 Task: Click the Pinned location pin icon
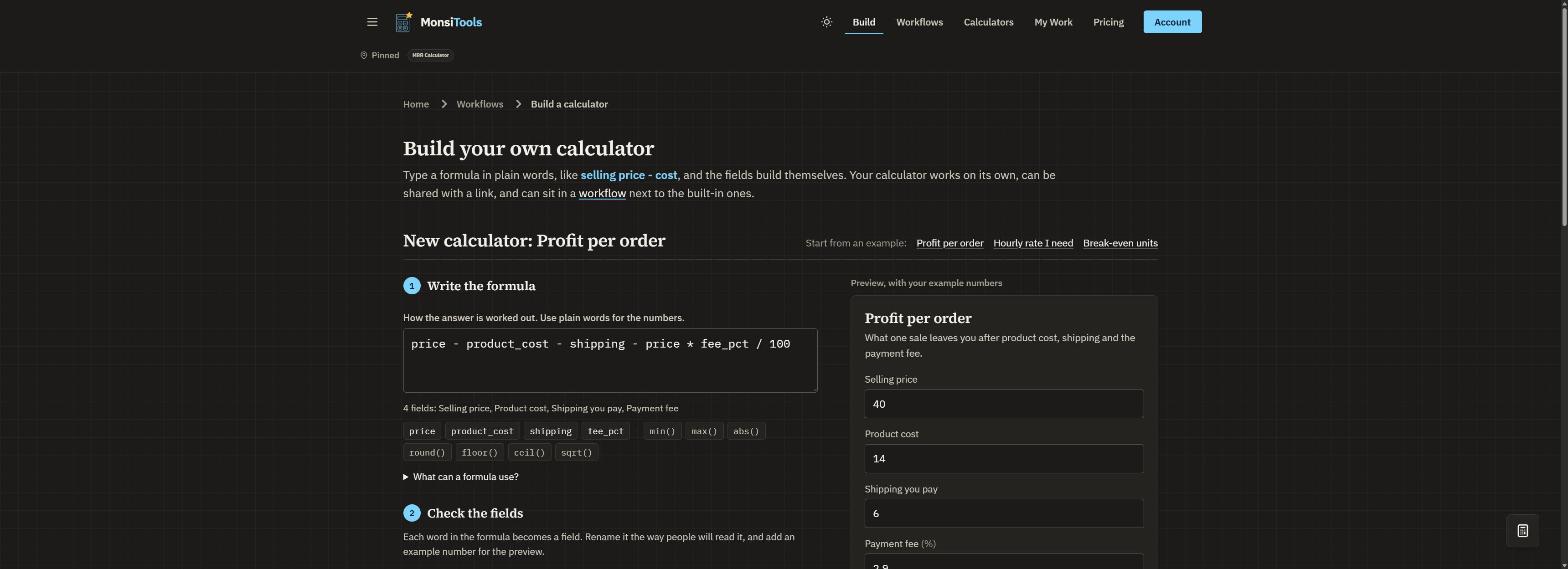pyautogui.click(x=364, y=55)
